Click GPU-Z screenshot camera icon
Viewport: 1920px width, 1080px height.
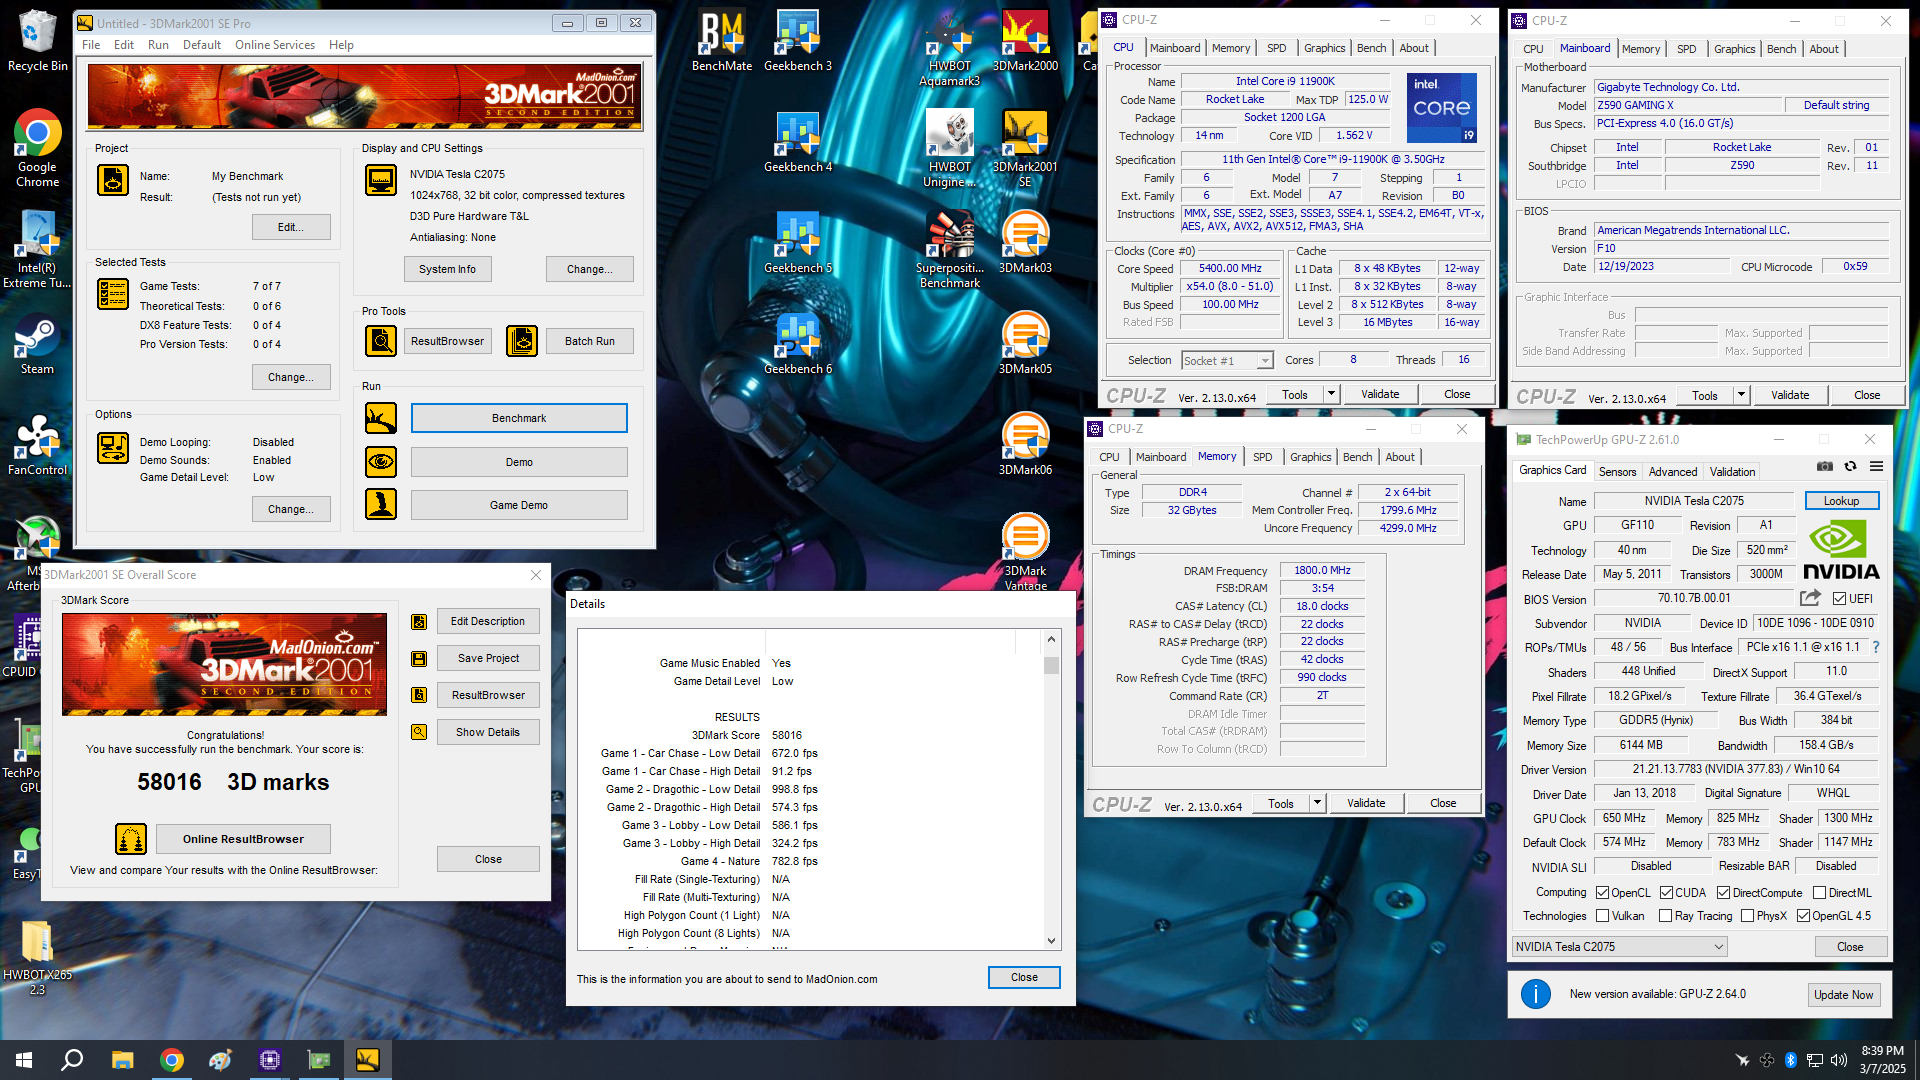pos(1825,467)
